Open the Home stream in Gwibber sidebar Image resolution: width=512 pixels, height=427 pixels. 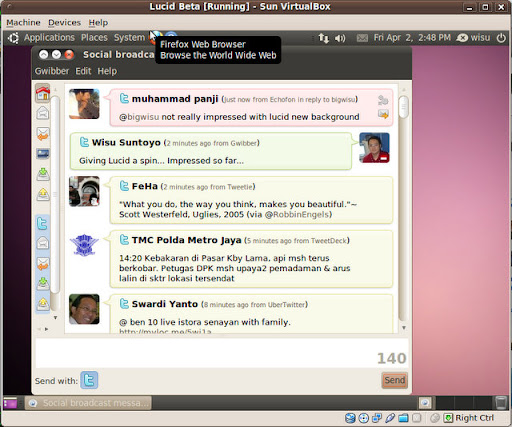coord(43,93)
